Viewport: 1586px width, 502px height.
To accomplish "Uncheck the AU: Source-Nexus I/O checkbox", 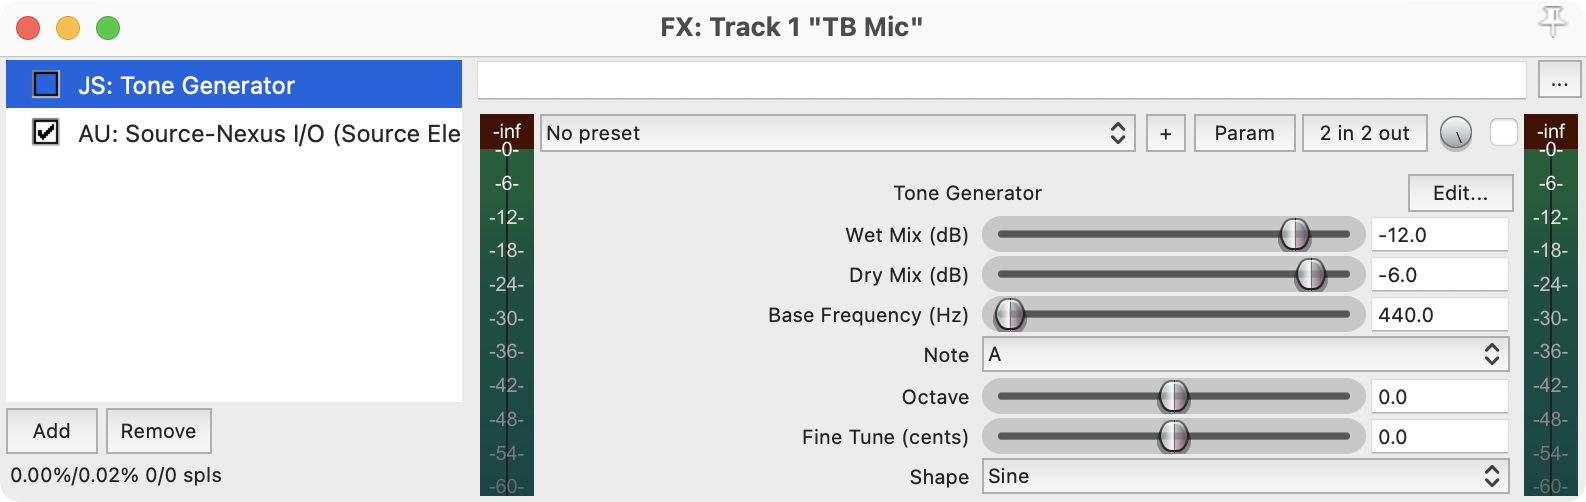I will tap(46, 132).
